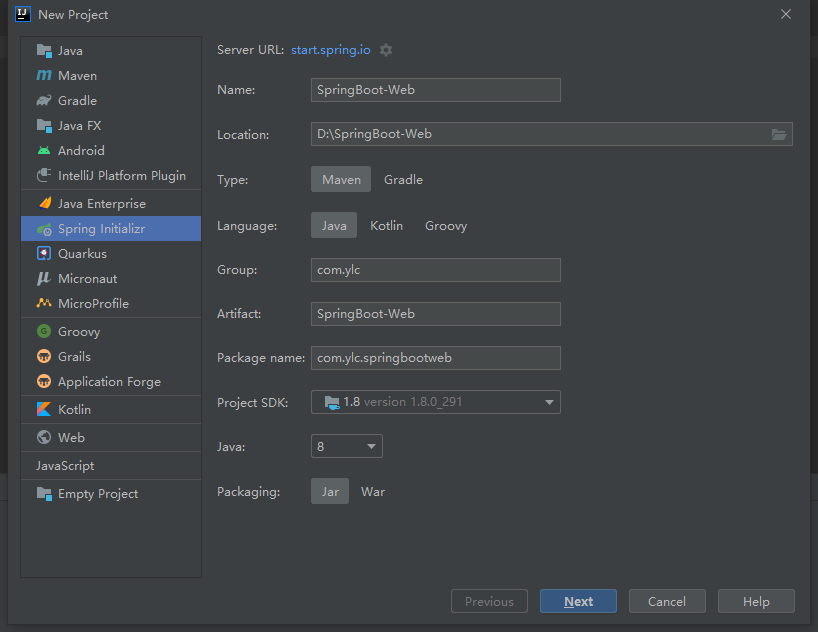Click the Java Enterprise flame icon
Screen dimensions: 818x632
[45, 203]
